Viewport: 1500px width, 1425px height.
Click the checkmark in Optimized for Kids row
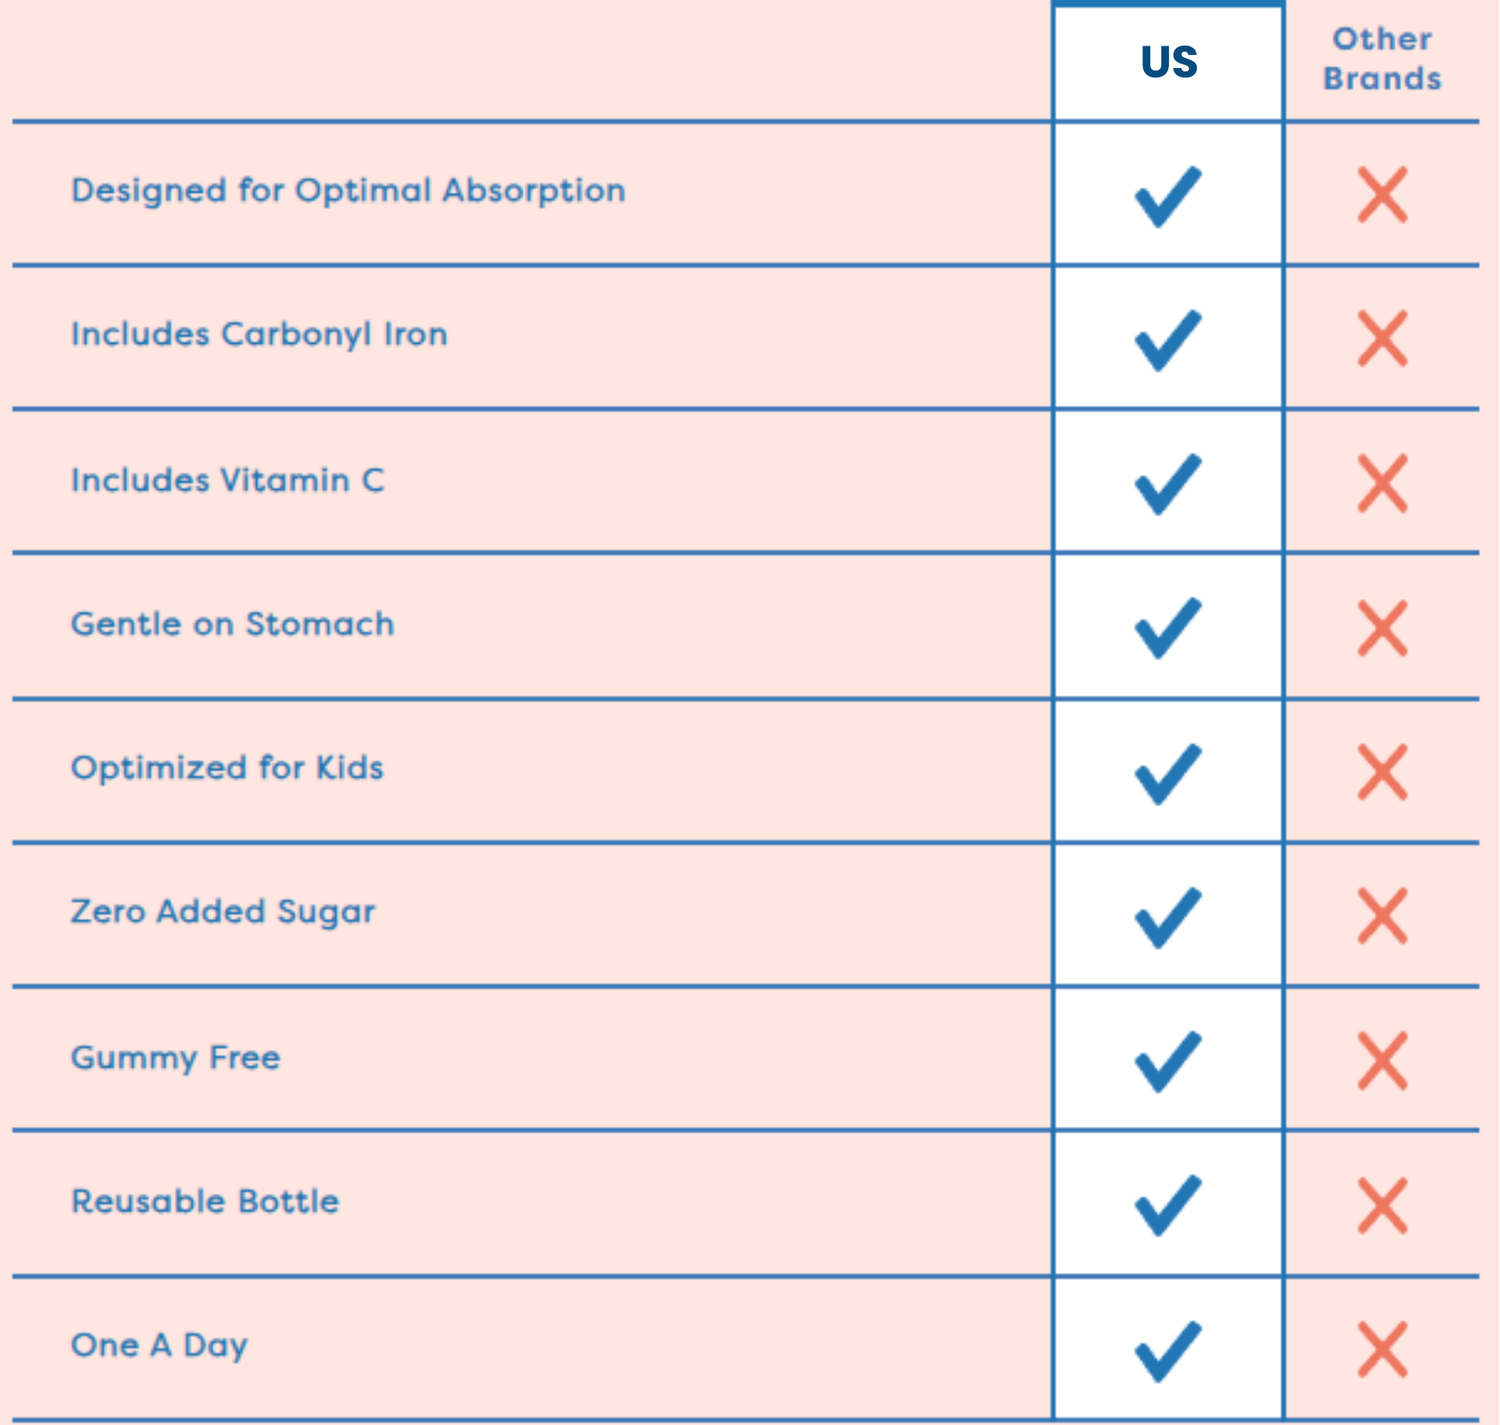tap(1167, 773)
